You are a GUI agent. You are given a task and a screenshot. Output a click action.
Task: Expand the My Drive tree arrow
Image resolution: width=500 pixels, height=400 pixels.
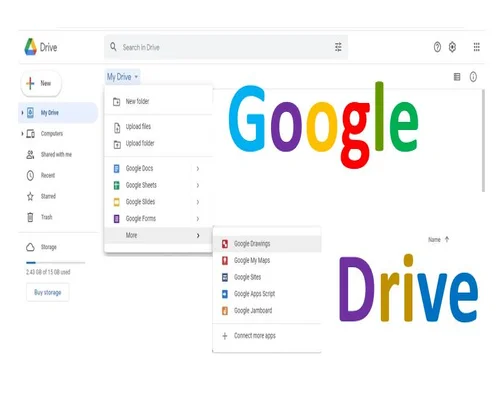22,113
